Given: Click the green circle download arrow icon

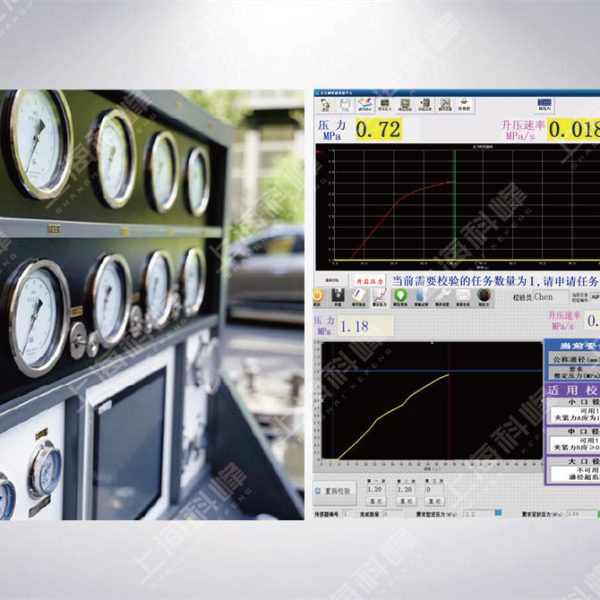Looking at the screenshot, I should point(400,295).
